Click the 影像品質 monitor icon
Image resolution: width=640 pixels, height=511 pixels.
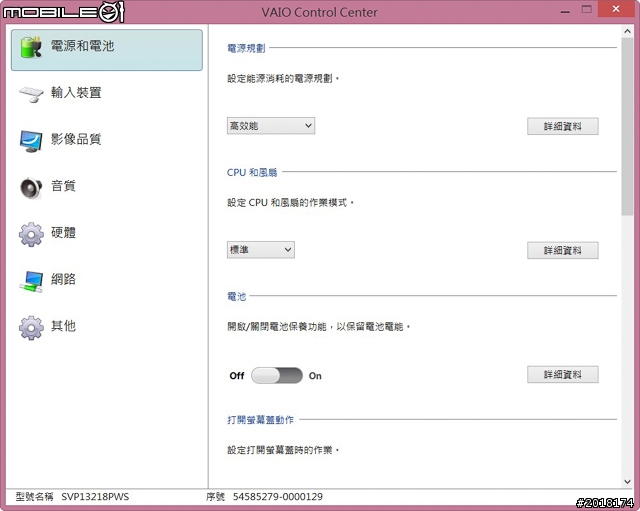(31, 141)
